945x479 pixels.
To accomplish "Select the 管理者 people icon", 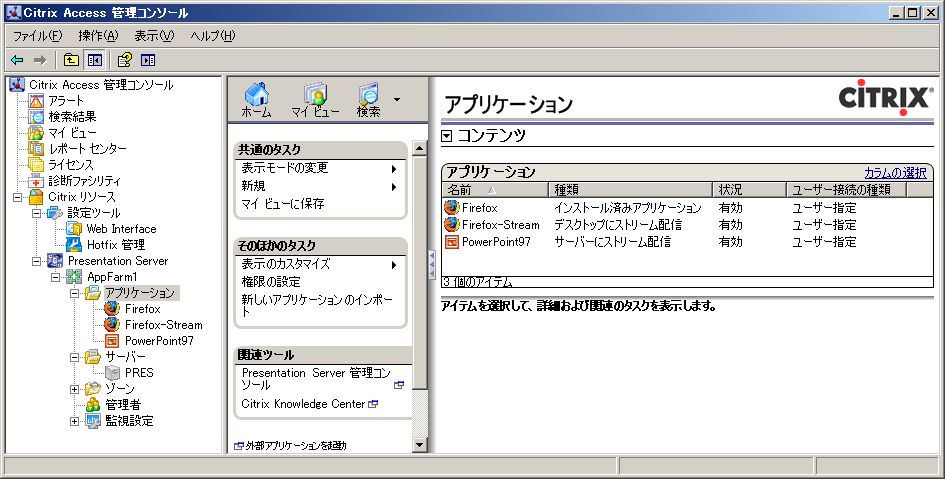I will (93, 404).
